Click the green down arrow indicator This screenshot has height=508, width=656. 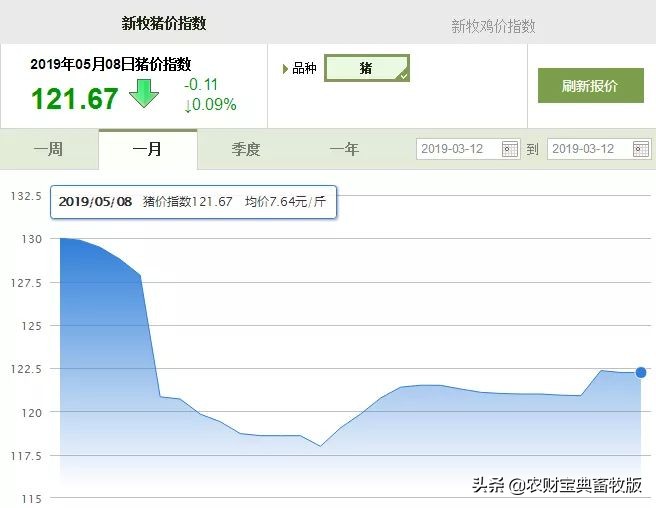(144, 93)
